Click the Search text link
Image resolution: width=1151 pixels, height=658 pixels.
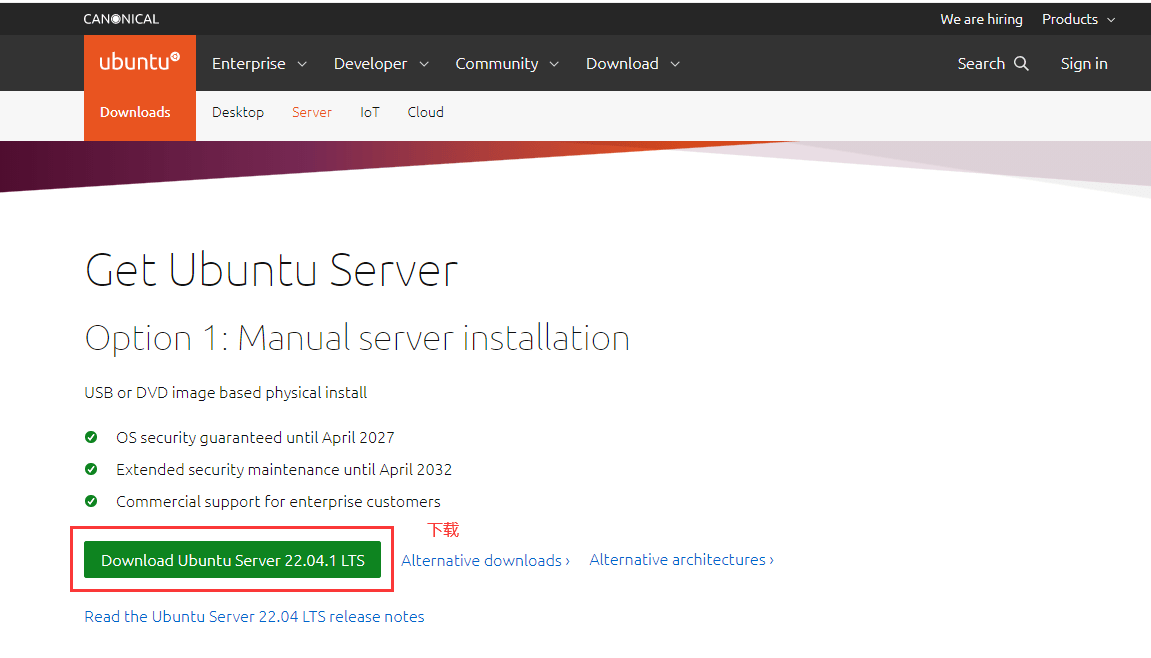(981, 64)
